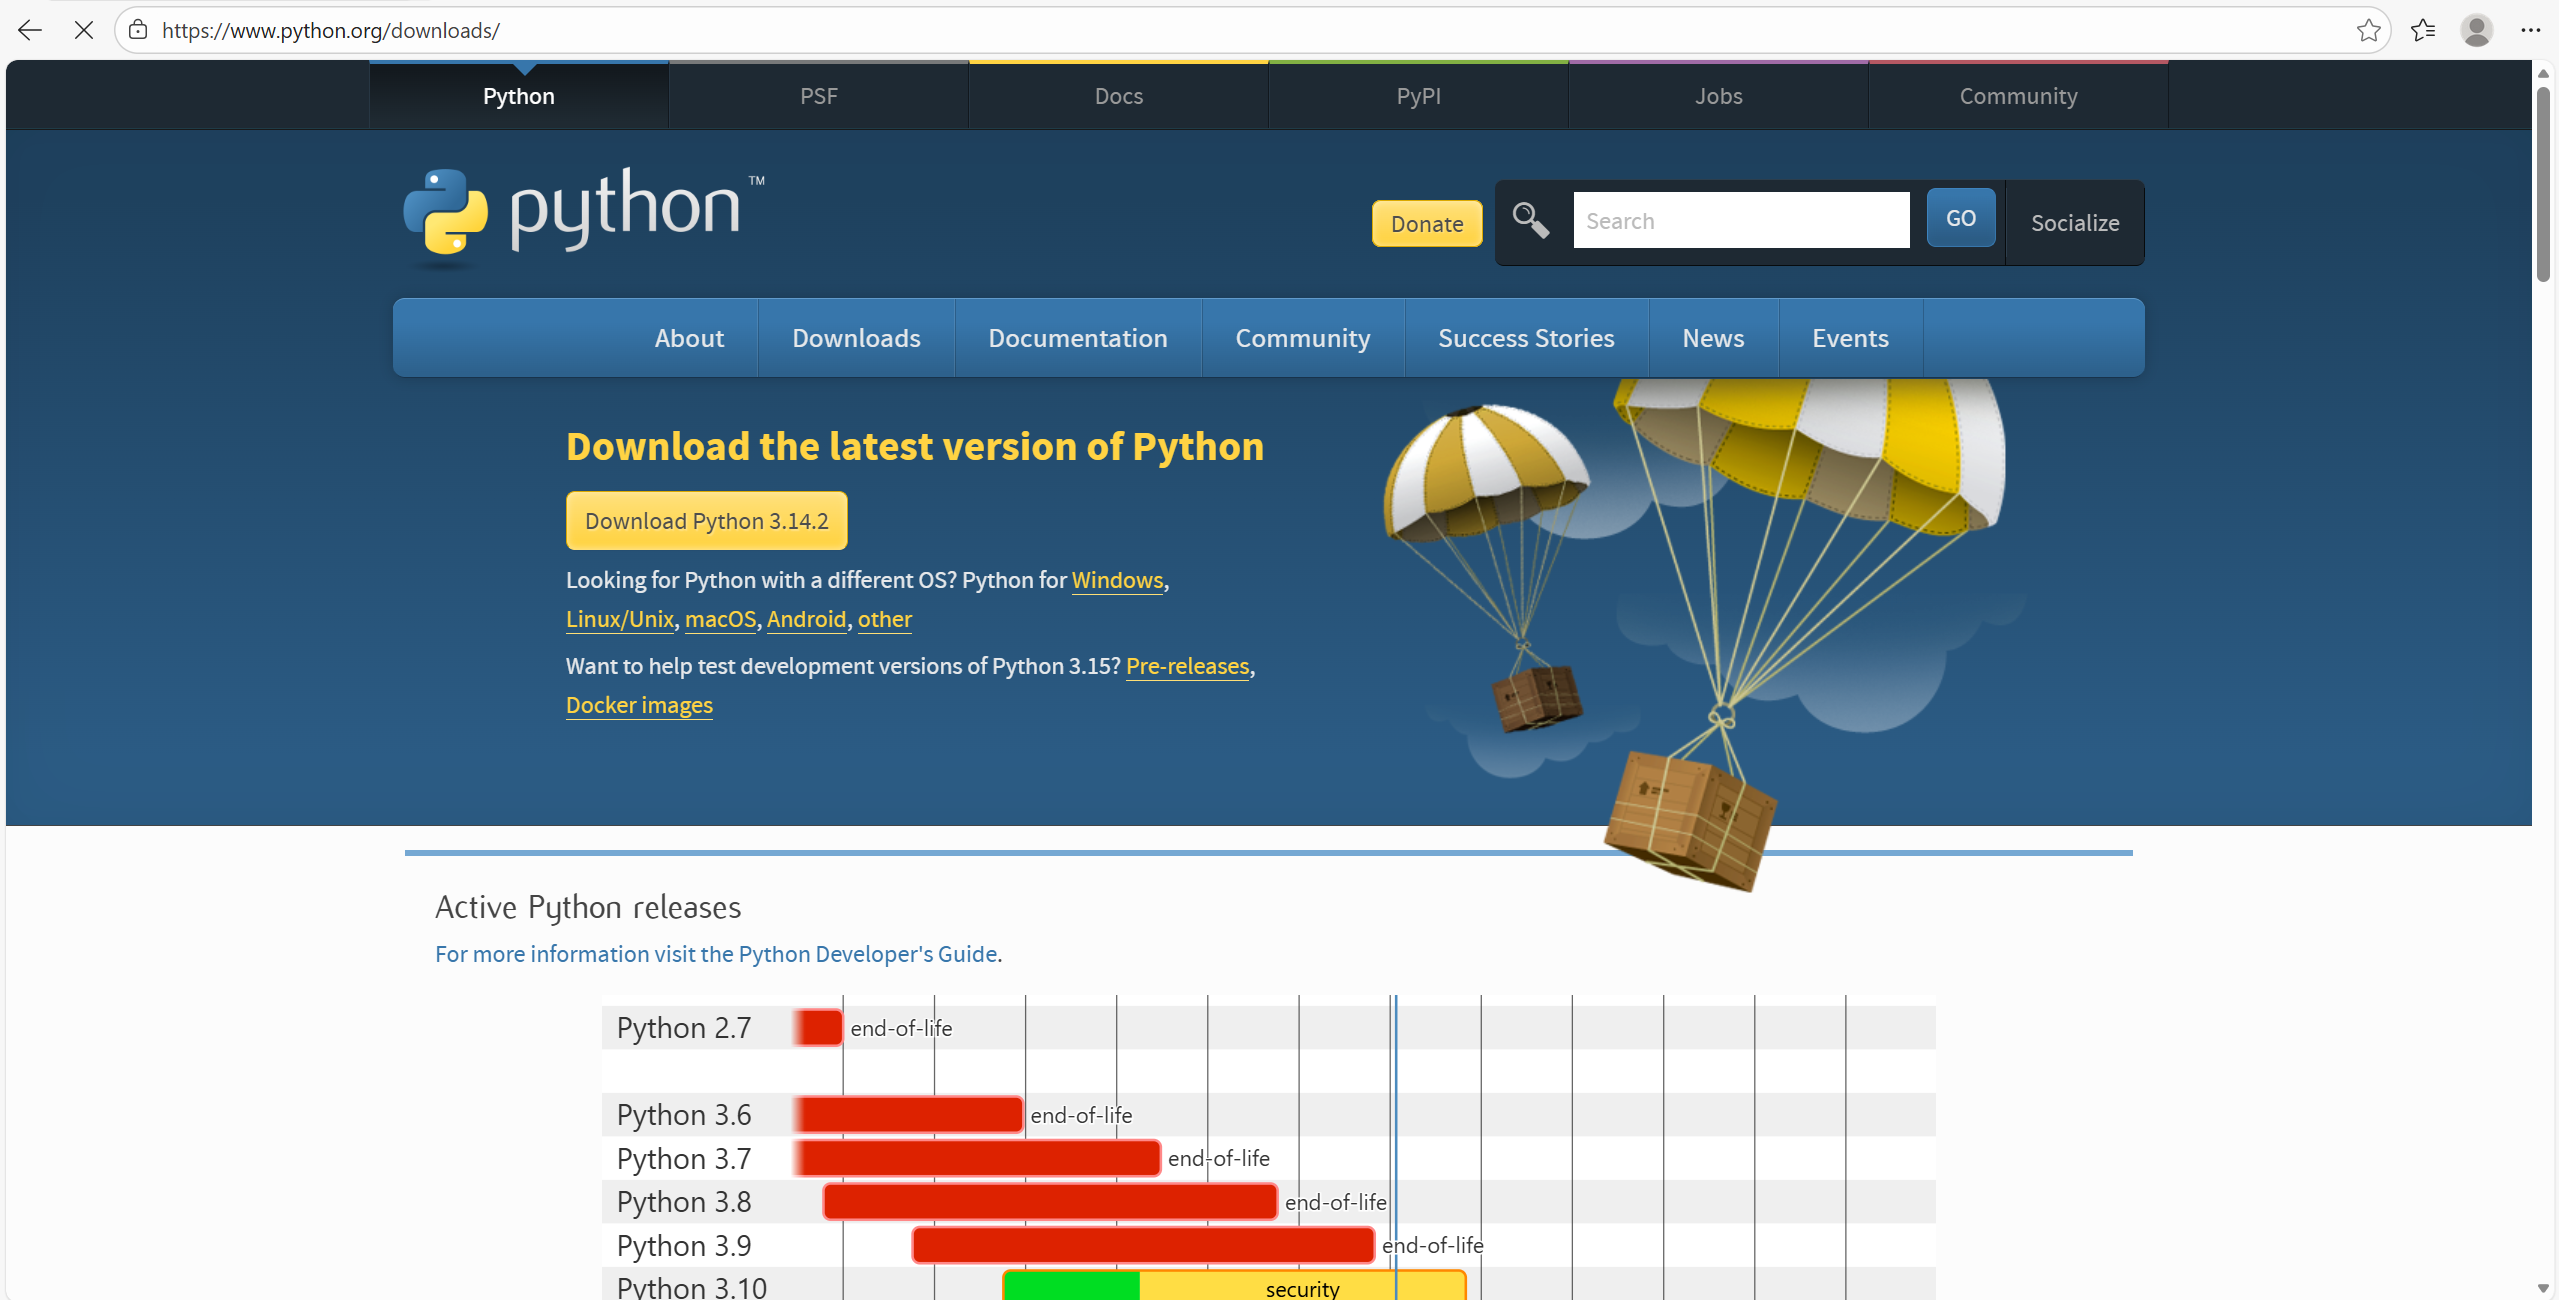The height and width of the screenshot is (1300, 2559).
Task: Open the browser profile avatar
Action: (x=2476, y=30)
